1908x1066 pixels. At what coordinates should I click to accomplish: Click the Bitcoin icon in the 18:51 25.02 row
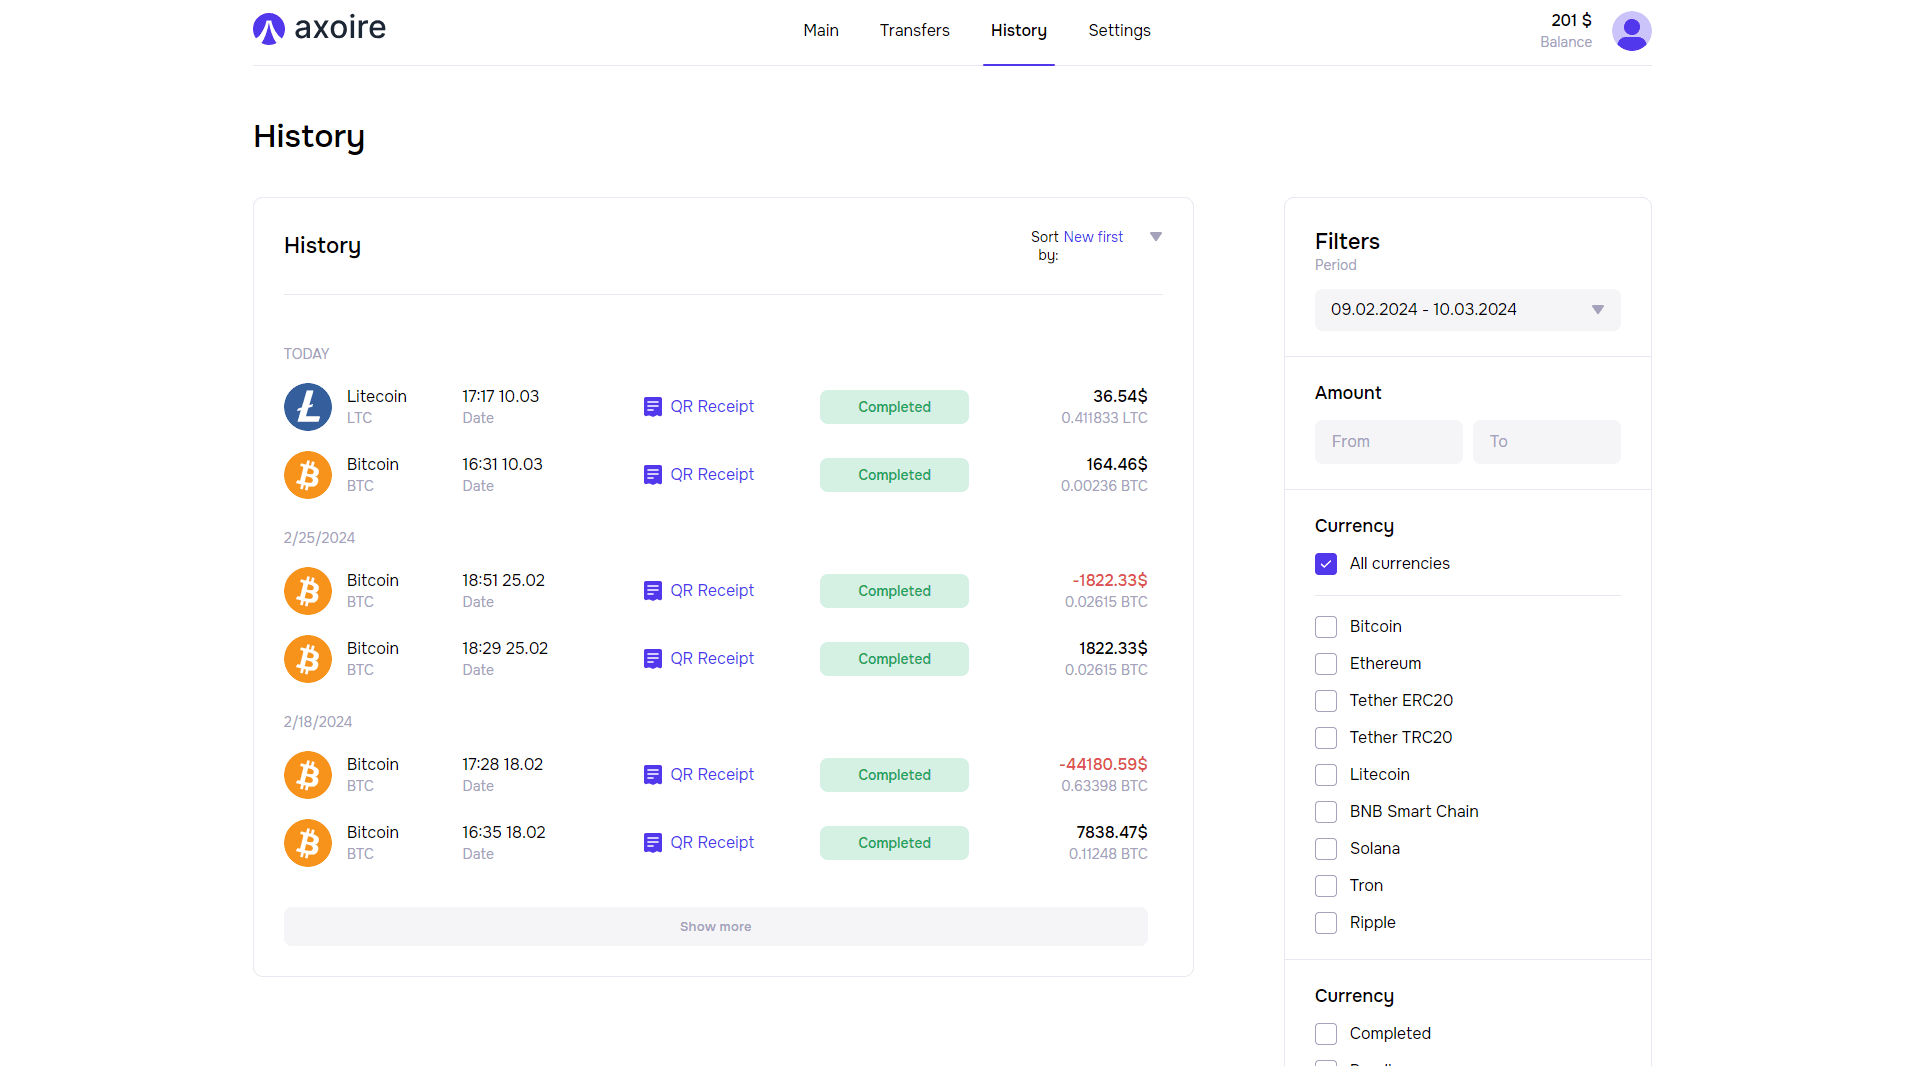[308, 591]
